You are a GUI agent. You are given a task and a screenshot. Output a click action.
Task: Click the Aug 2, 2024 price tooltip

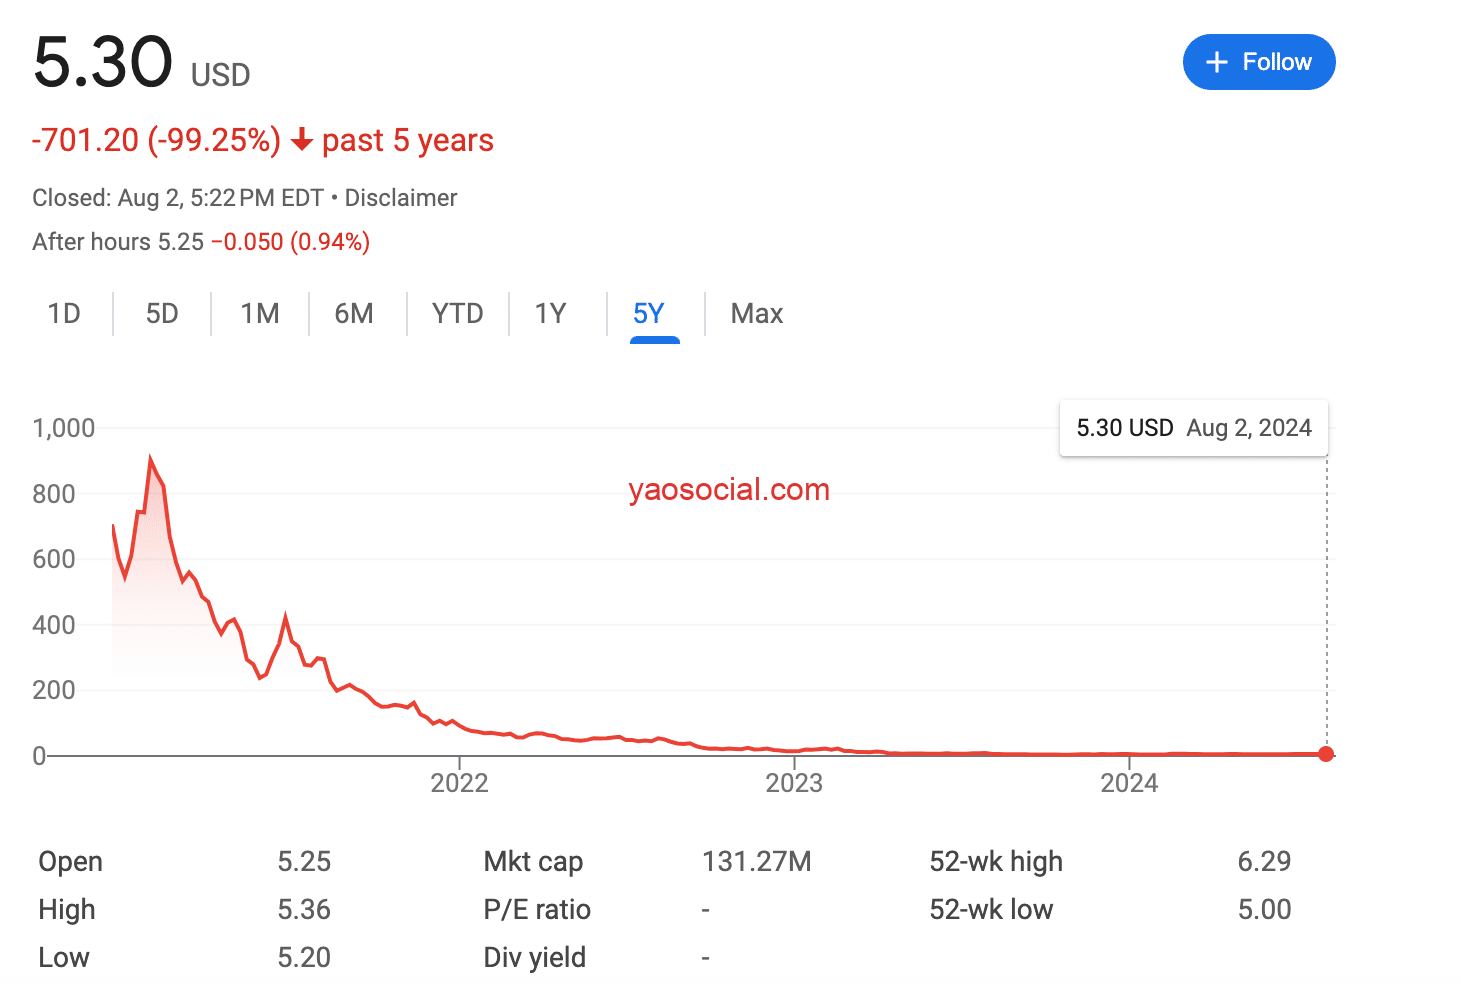click(x=1193, y=428)
